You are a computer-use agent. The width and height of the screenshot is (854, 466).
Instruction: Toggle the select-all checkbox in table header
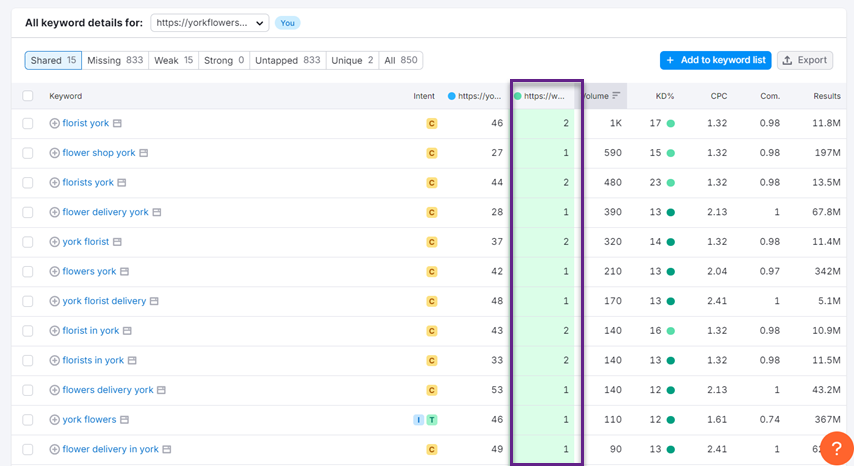pyautogui.click(x=28, y=96)
